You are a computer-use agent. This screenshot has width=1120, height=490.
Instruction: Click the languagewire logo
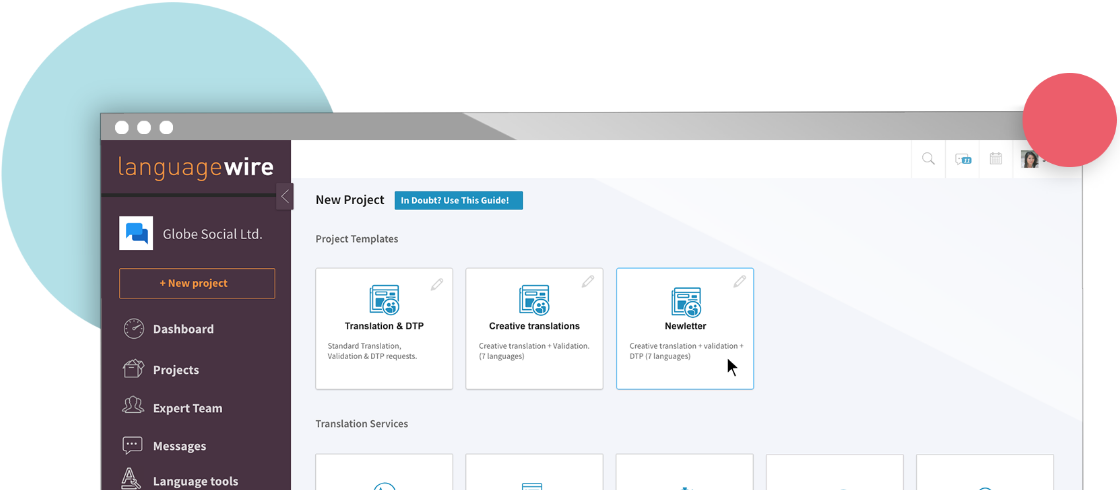[195, 167]
